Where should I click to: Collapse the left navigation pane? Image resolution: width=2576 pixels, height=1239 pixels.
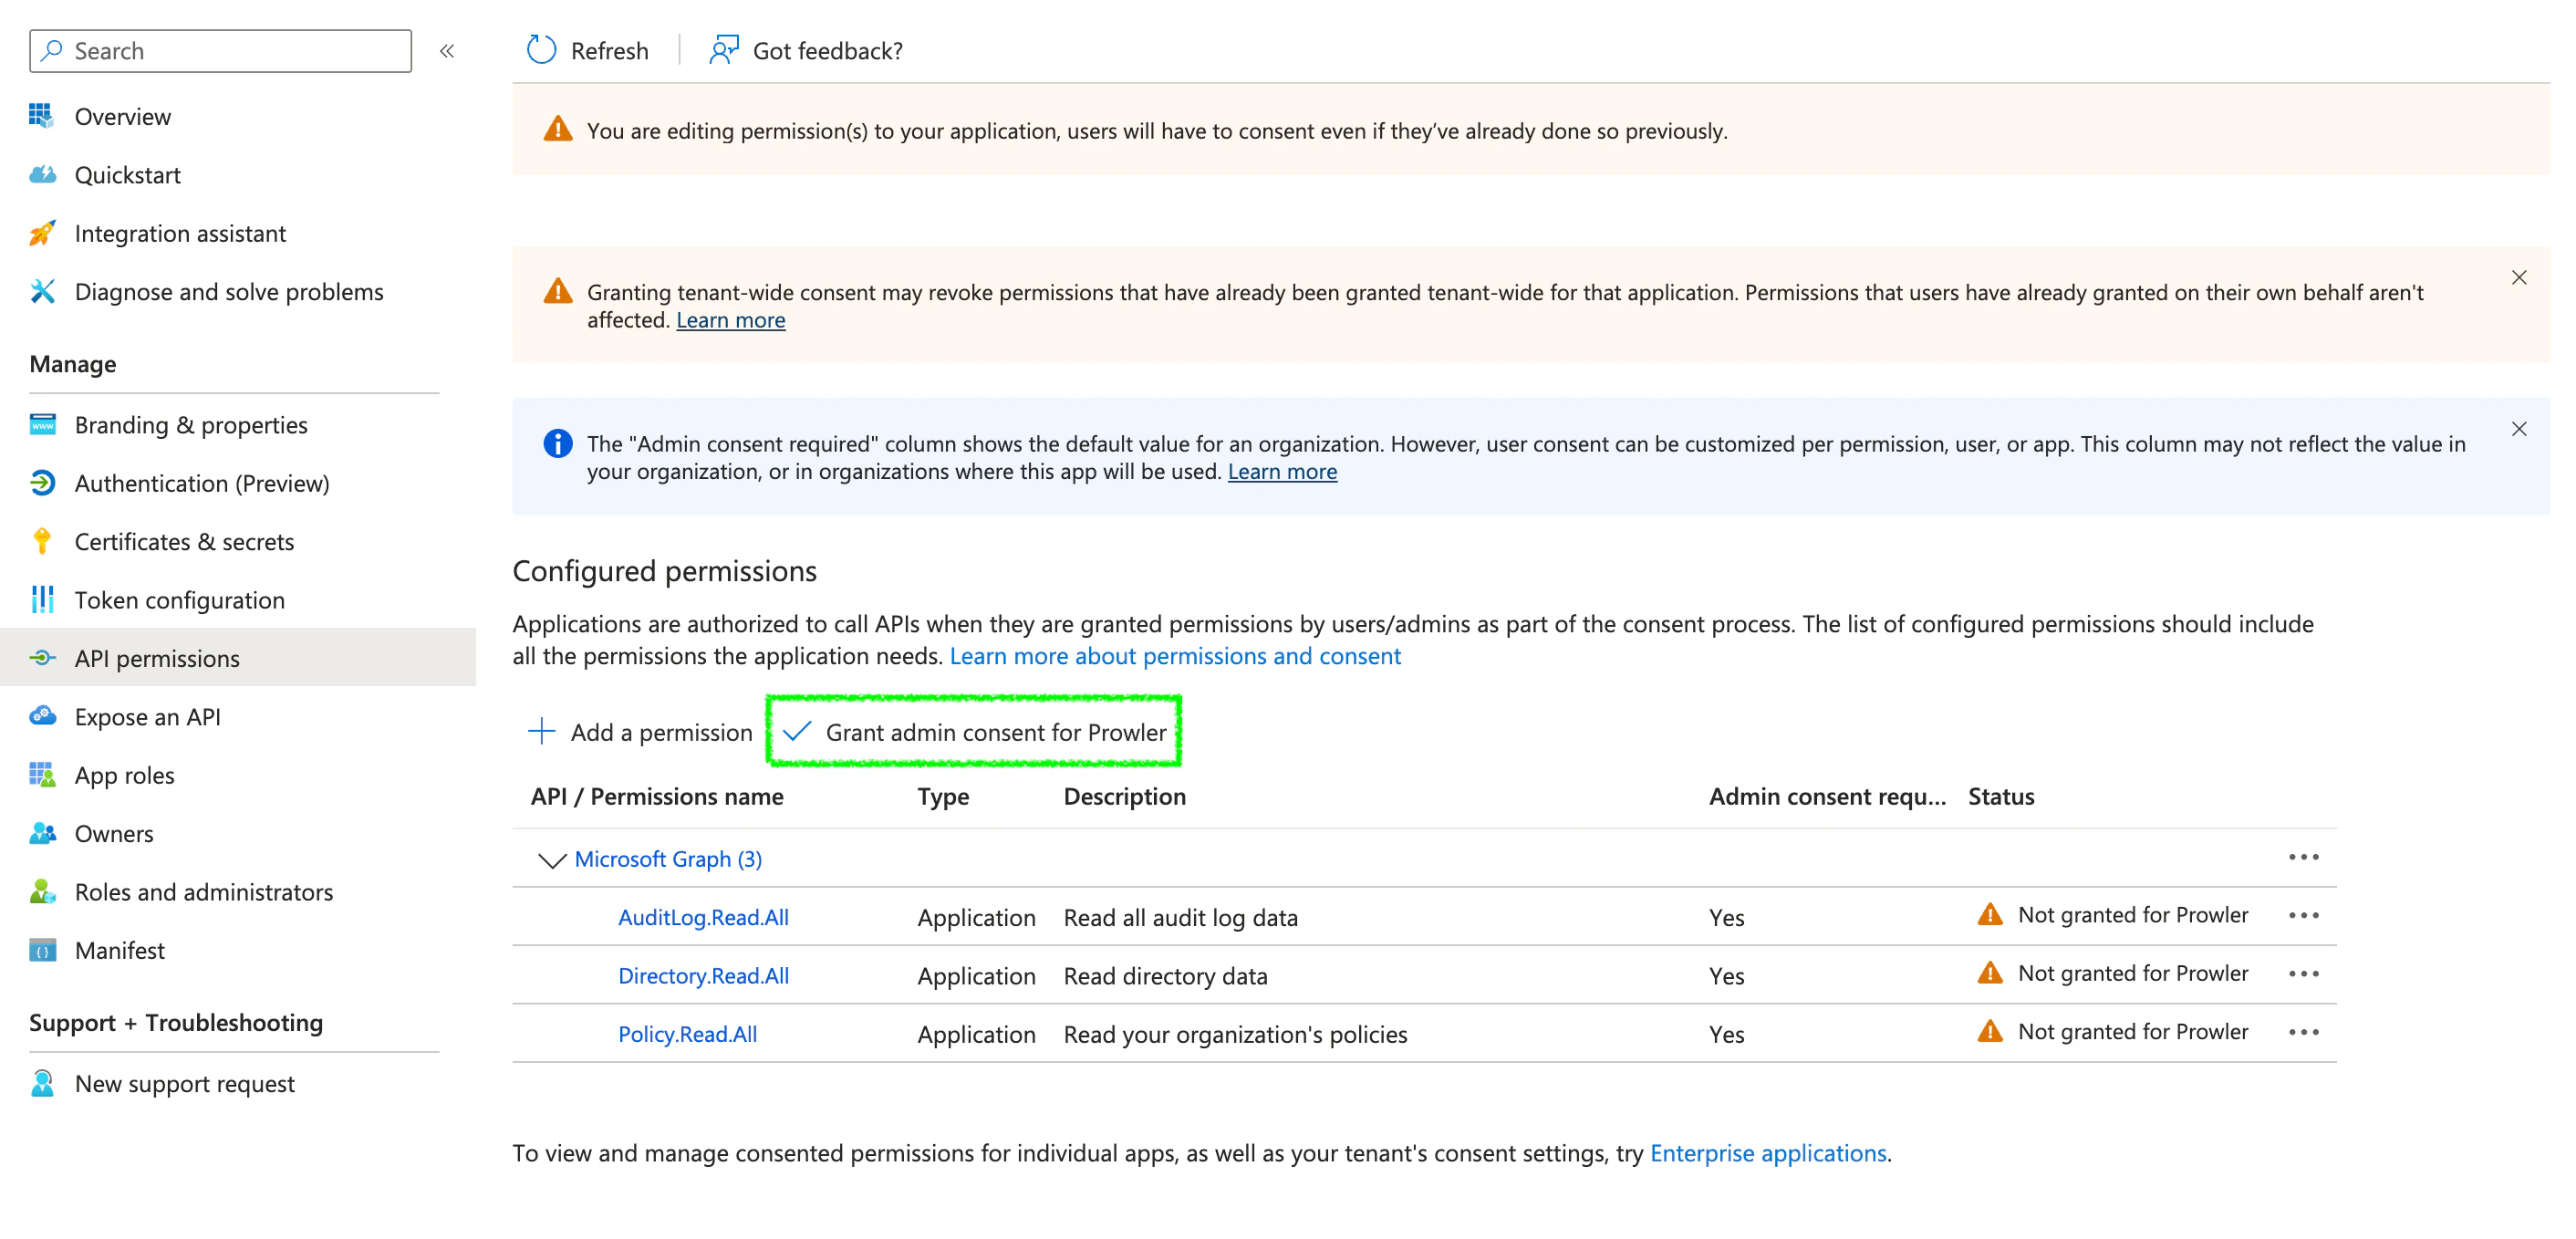click(x=447, y=51)
